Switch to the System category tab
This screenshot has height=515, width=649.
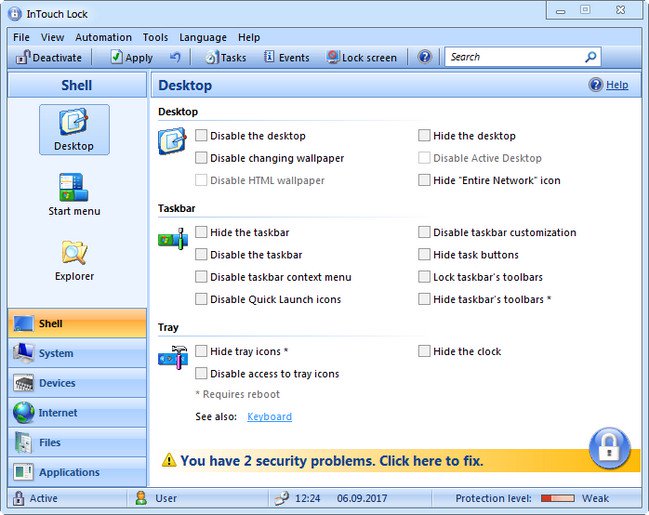pos(77,353)
